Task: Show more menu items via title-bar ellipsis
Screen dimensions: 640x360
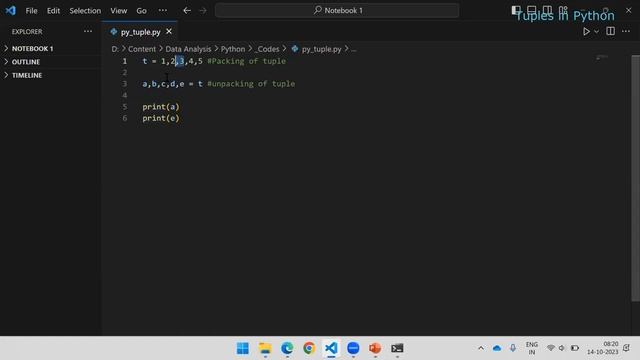Action: 162,11
